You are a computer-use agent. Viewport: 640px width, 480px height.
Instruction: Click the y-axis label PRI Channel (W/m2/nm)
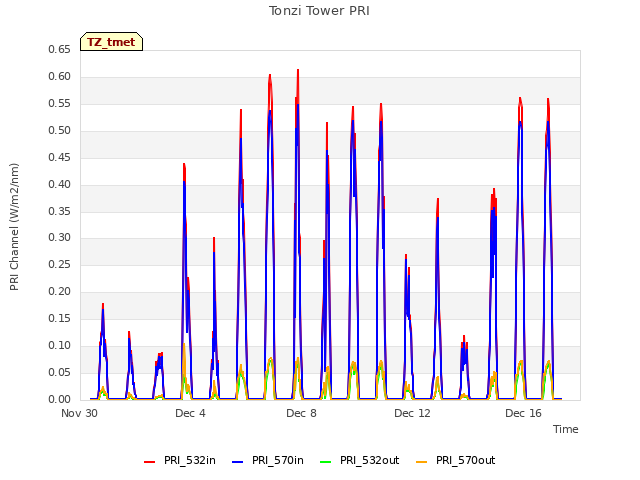(x=14, y=227)
